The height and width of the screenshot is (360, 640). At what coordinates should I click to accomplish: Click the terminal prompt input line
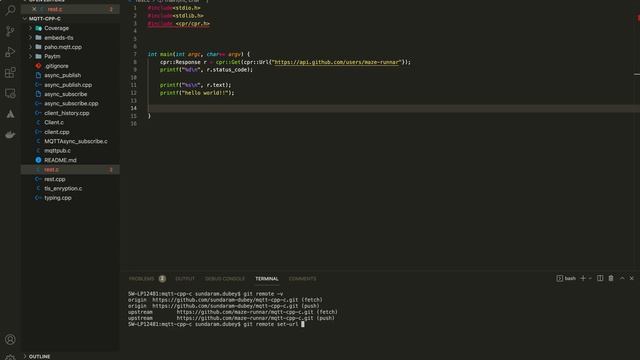(216, 324)
